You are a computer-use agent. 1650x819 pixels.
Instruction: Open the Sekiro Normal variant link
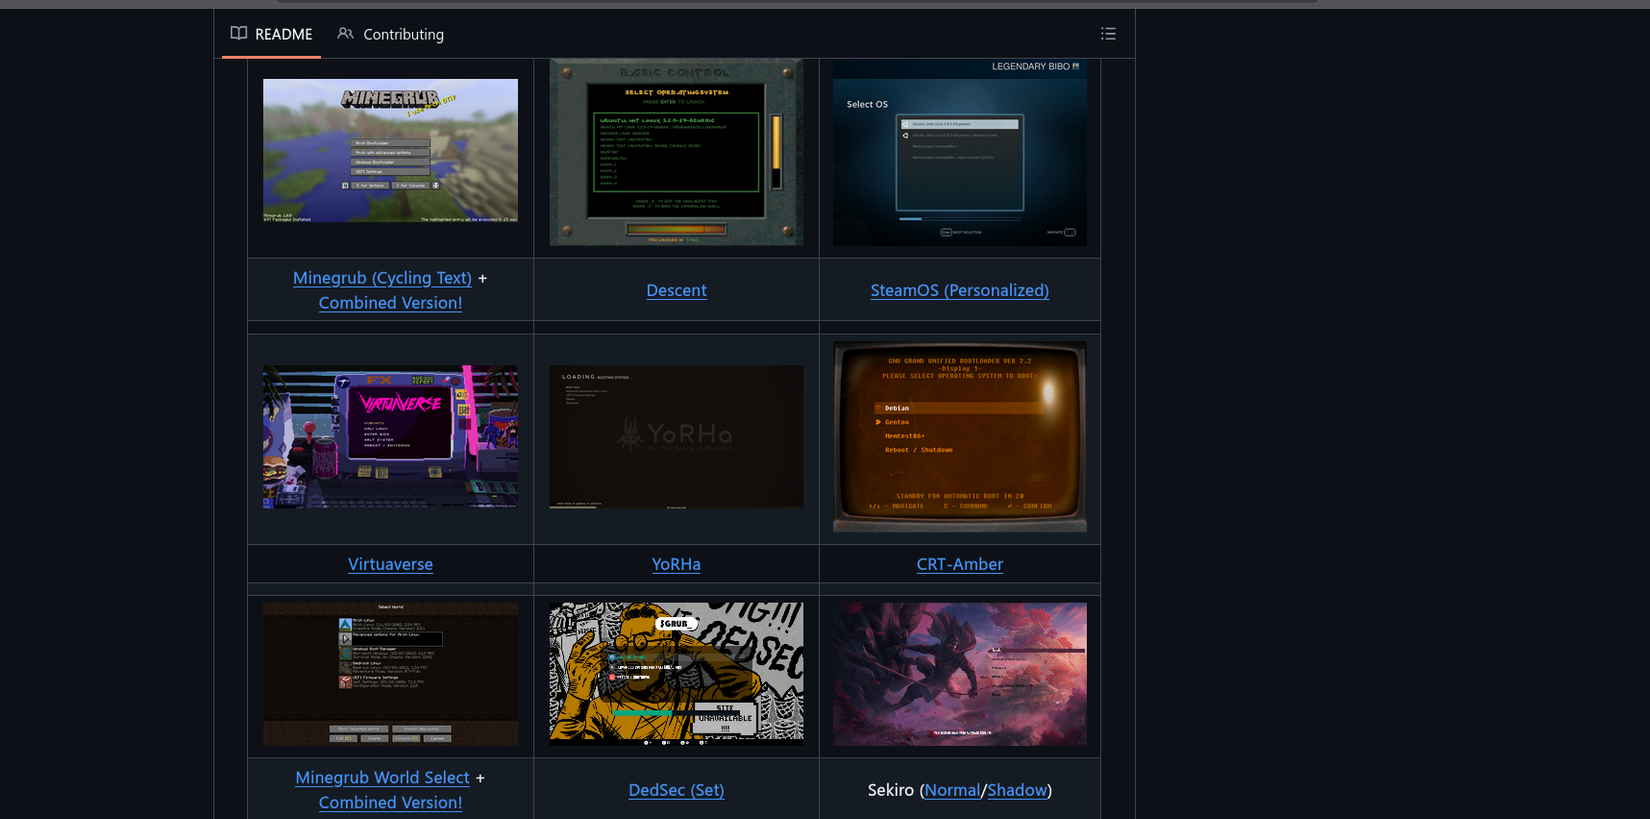952,790
